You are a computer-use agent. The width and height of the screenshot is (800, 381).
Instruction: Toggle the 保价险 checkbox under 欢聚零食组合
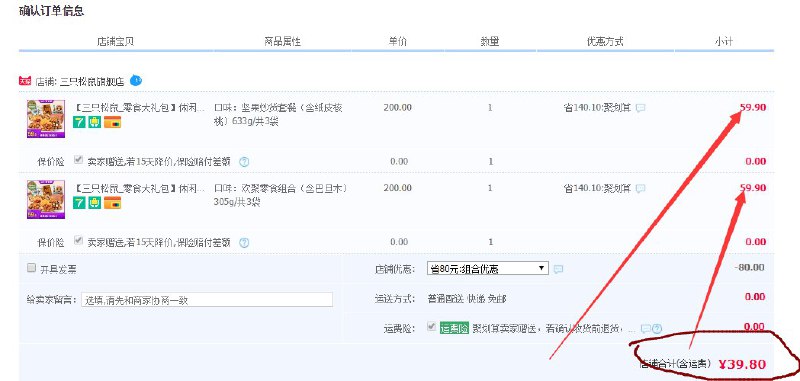coord(78,240)
